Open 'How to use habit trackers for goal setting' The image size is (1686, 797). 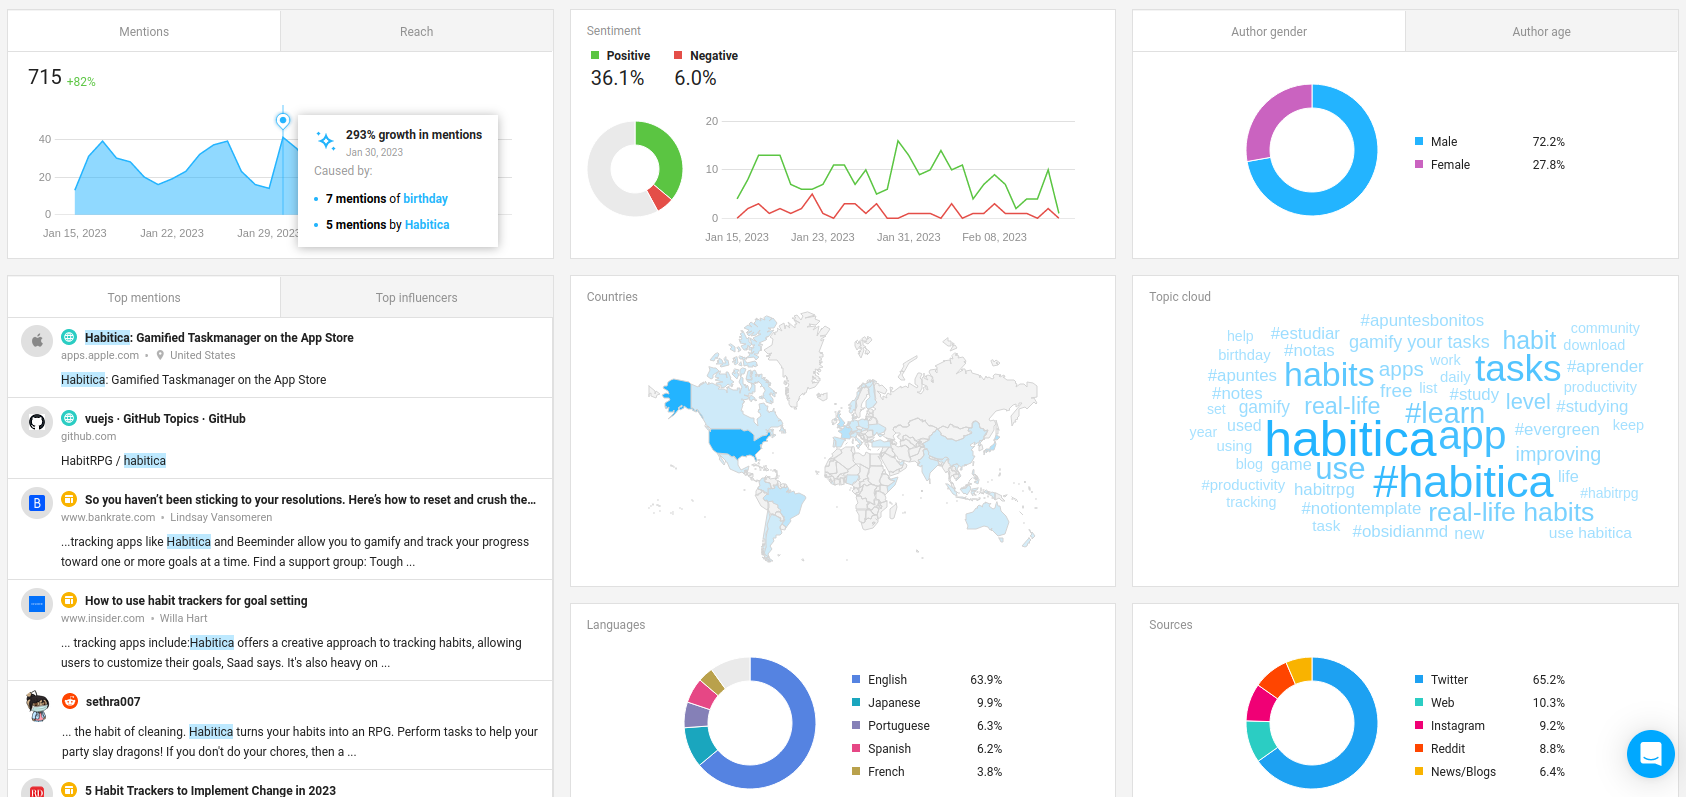(196, 600)
